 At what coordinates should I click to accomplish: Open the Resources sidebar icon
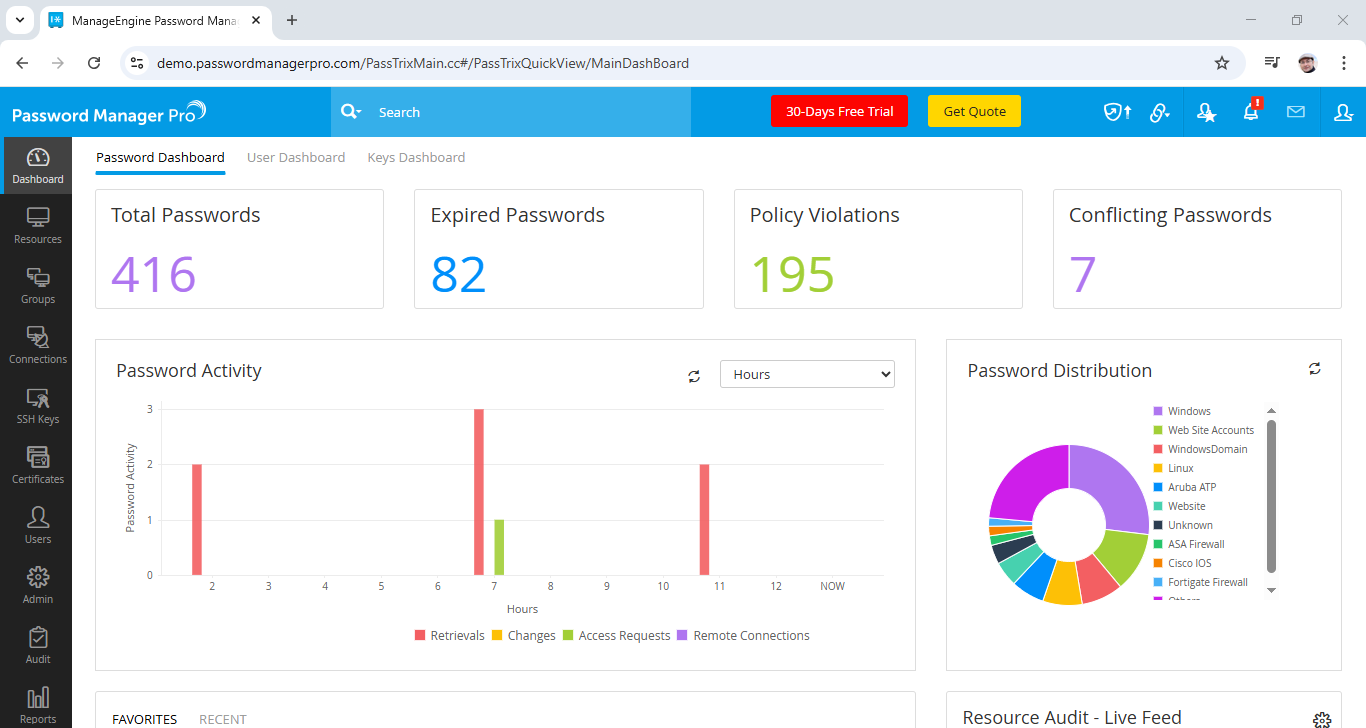click(37, 226)
